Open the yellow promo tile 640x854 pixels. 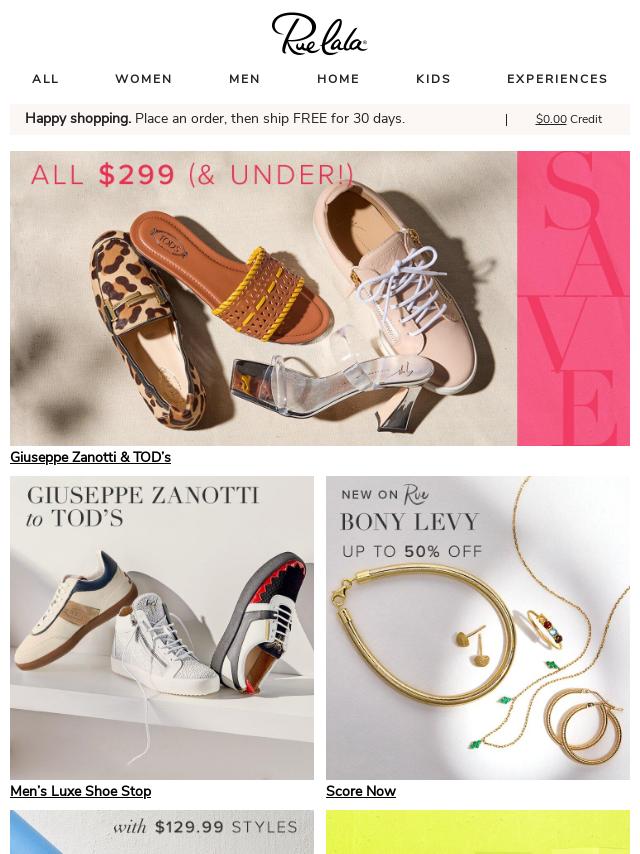478,832
